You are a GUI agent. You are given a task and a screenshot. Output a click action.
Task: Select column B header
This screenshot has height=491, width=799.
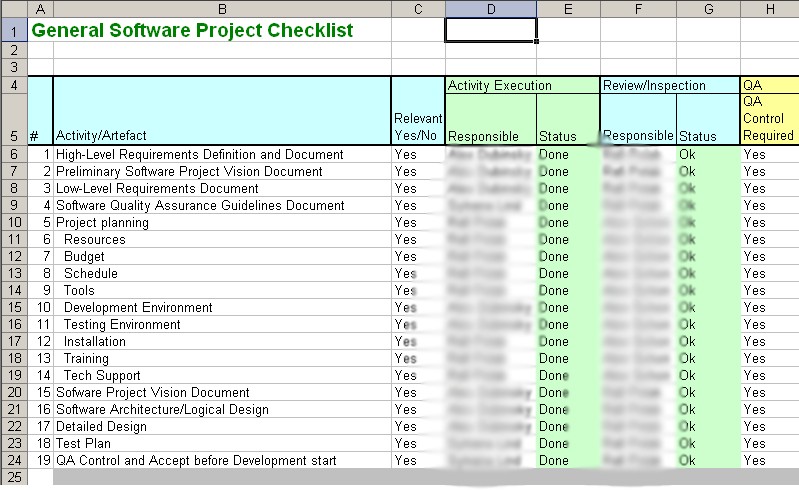(x=222, y=9)
